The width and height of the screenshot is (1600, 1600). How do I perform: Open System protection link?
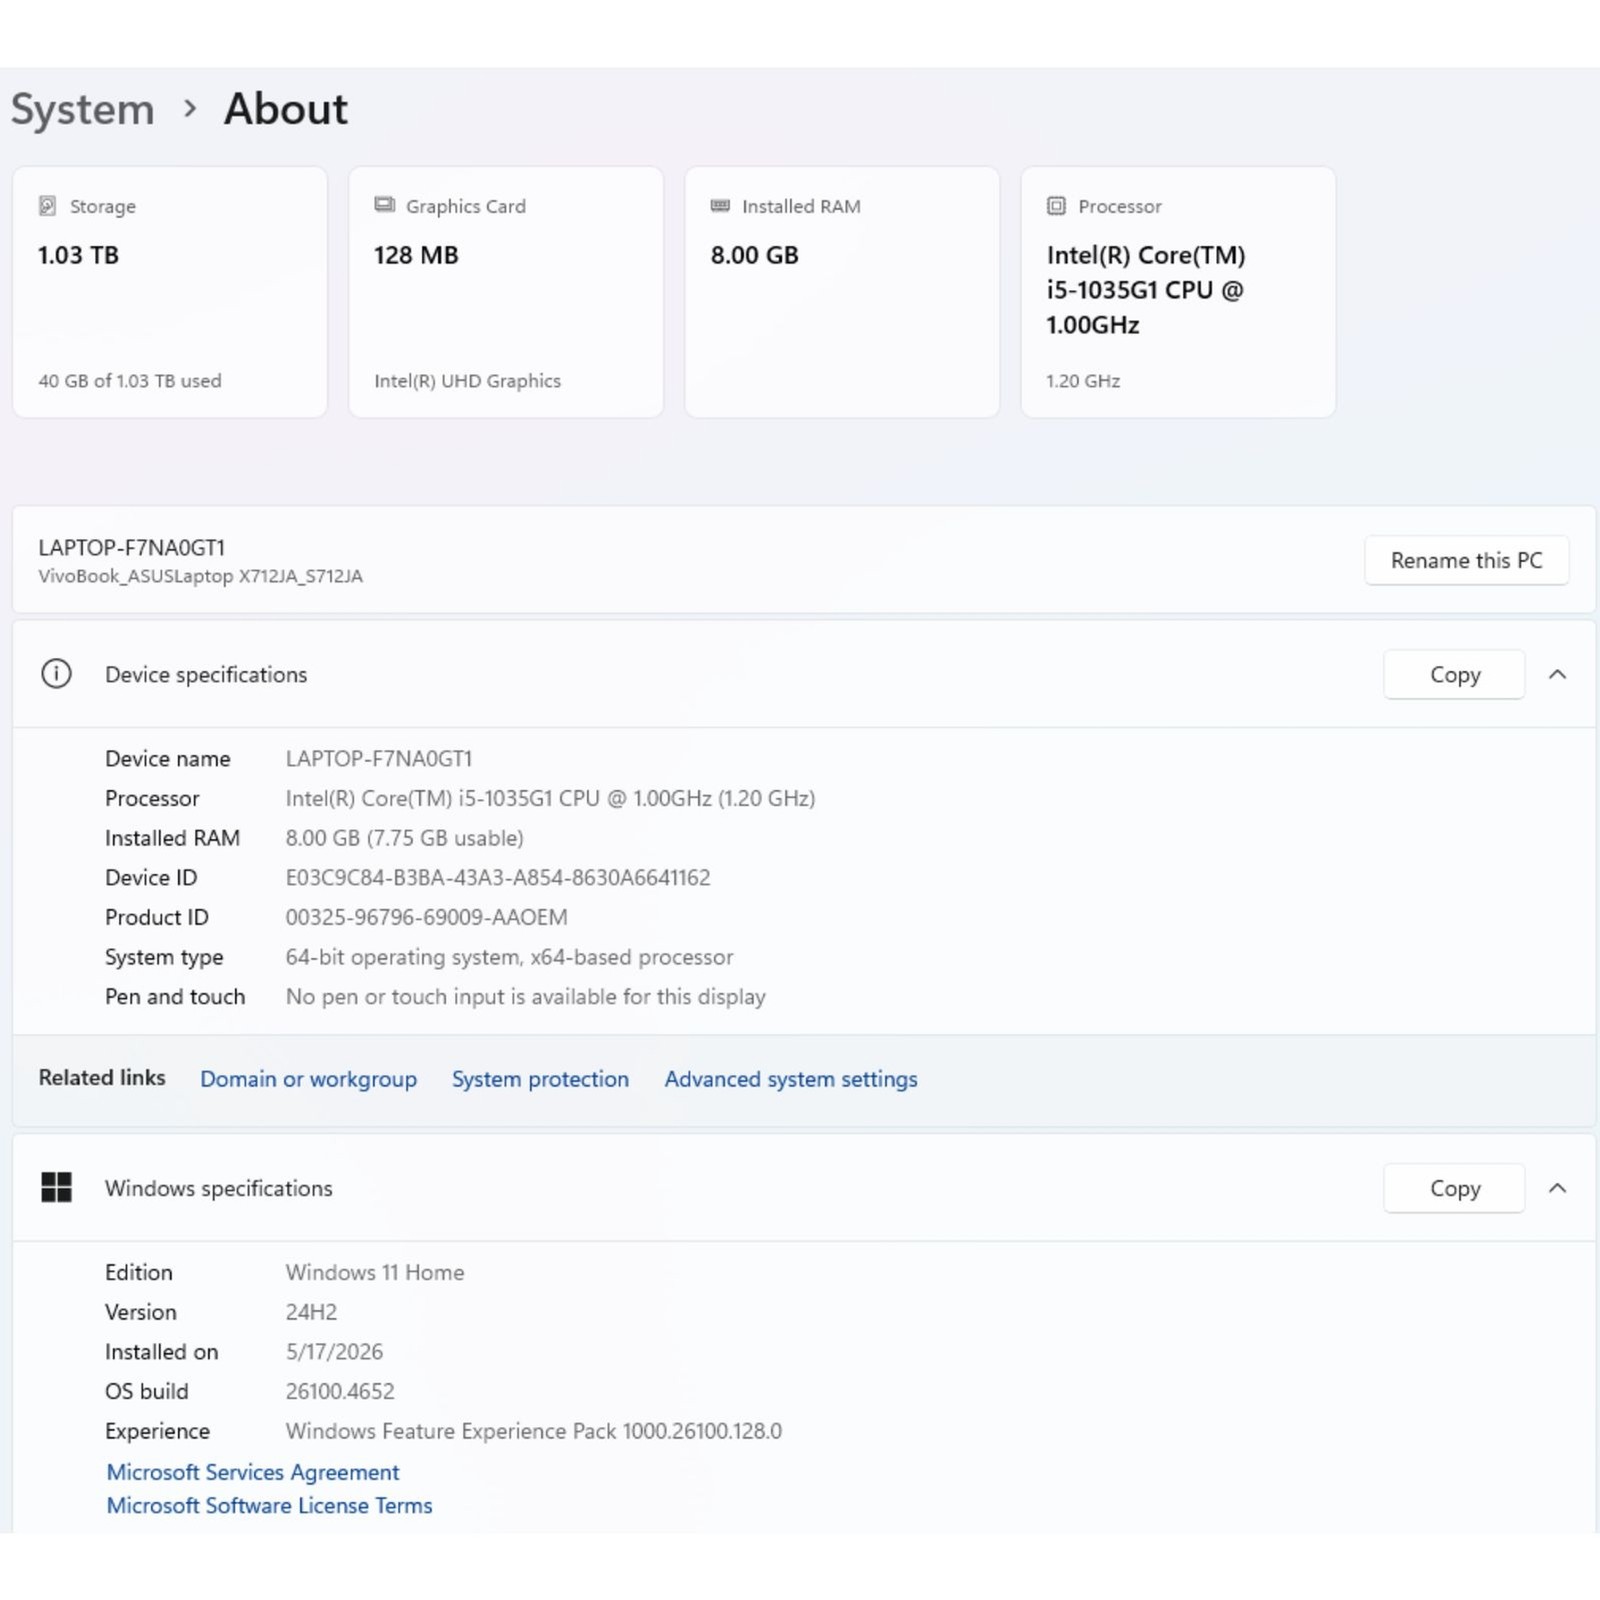[540, 1079]
